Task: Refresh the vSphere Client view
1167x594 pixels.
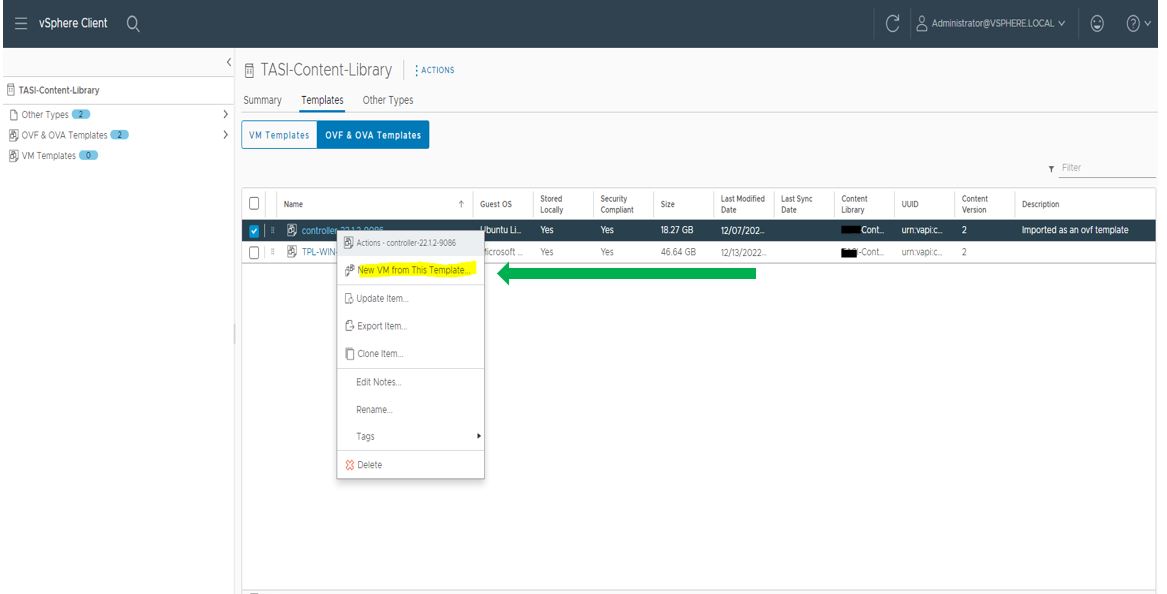Action: [892, 24]
